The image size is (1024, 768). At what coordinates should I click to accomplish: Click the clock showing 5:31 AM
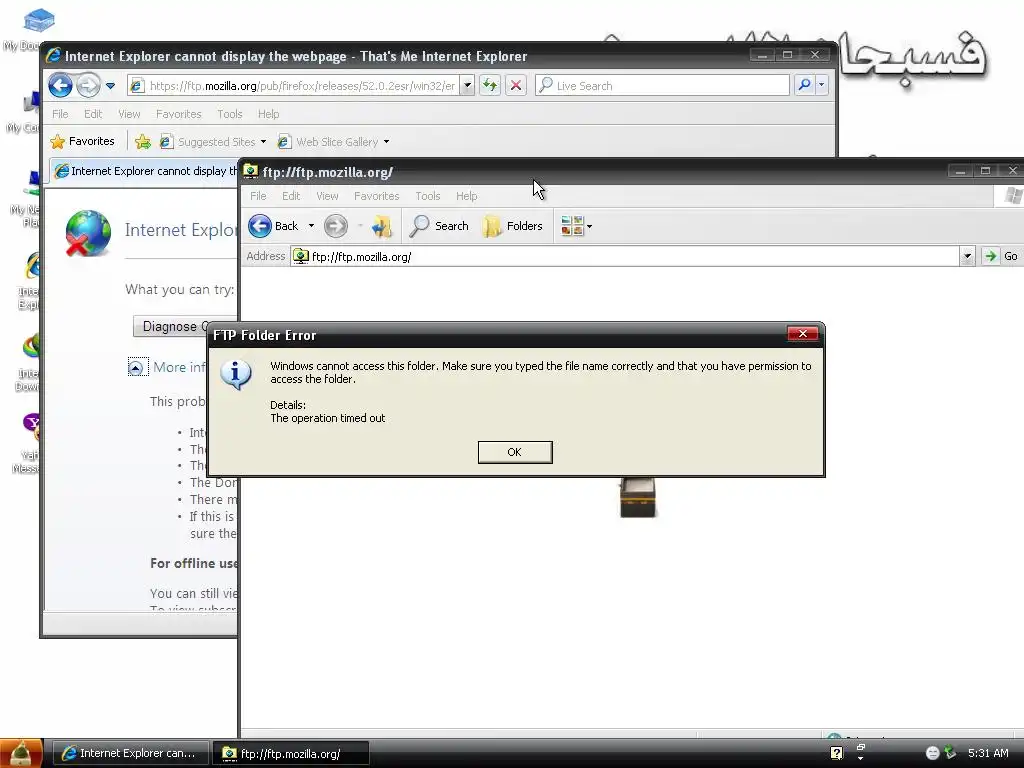pyautogui.click(x=988, y=753)
